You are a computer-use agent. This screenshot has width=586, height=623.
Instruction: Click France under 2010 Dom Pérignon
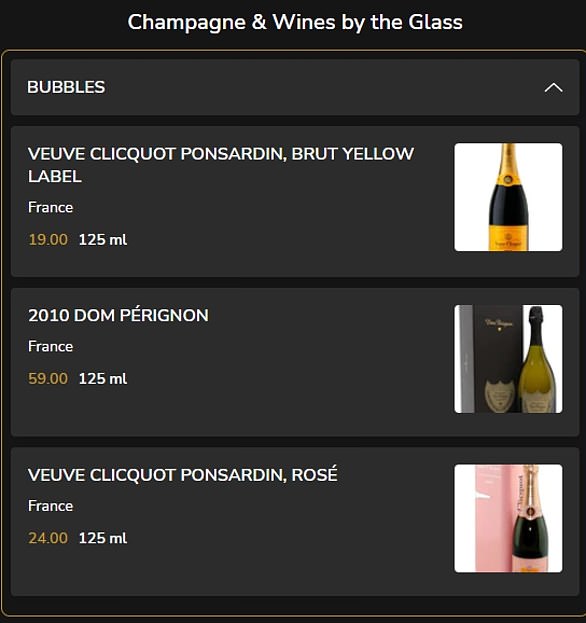coord(50,346)
